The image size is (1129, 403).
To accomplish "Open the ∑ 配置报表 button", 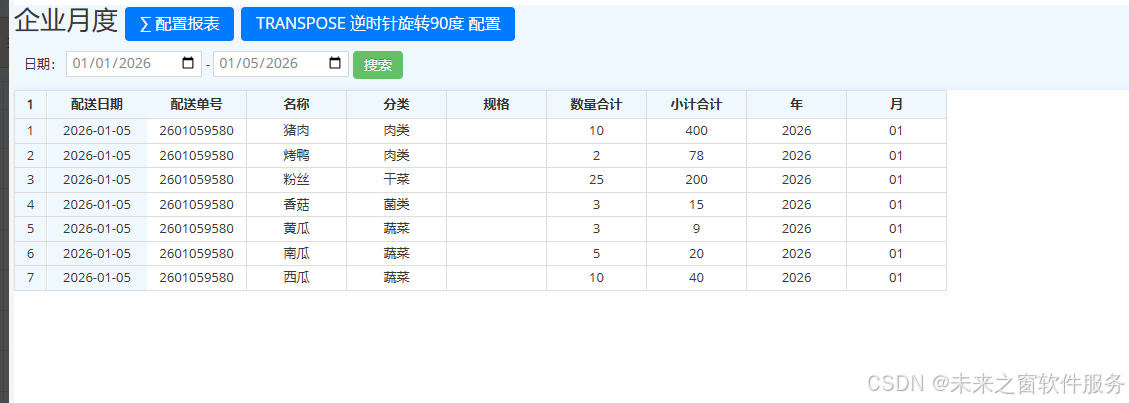I will click(x=179, y=24).
